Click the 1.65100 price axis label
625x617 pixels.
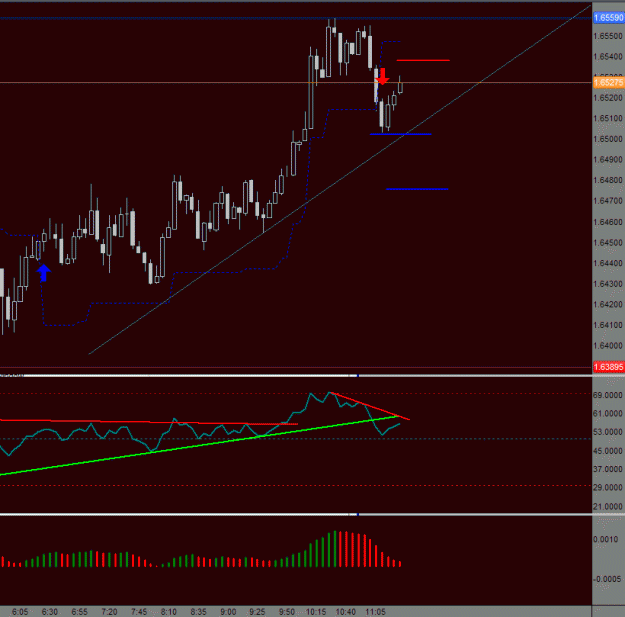608,118
